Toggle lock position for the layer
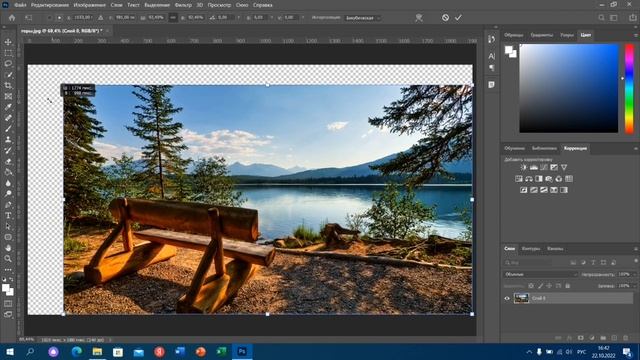 coord(549,286)
